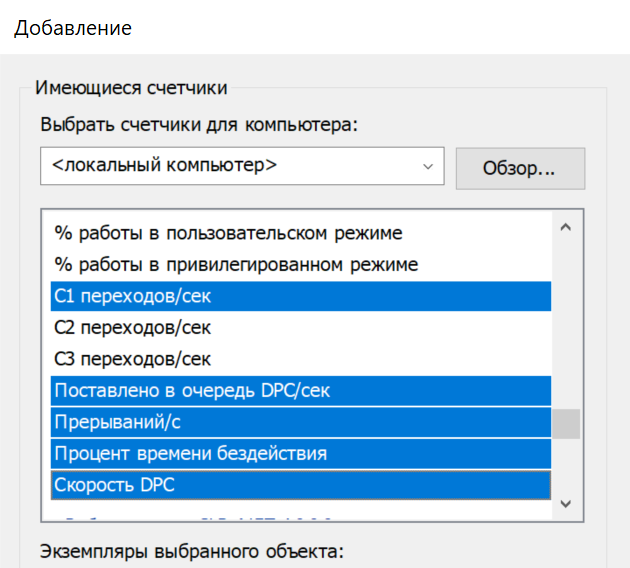
Task: Click scrollbar track above the thumb
Action: click(x=567, y=320)
